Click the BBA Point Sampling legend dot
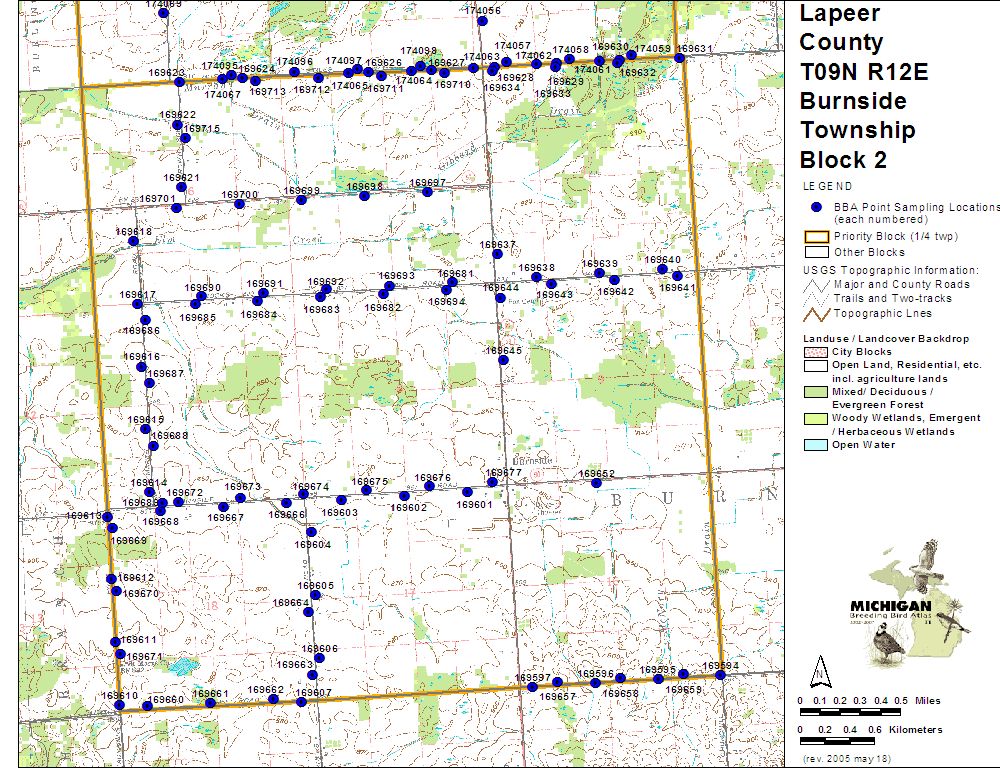The image size is (1000, 768). pos(816,207)
